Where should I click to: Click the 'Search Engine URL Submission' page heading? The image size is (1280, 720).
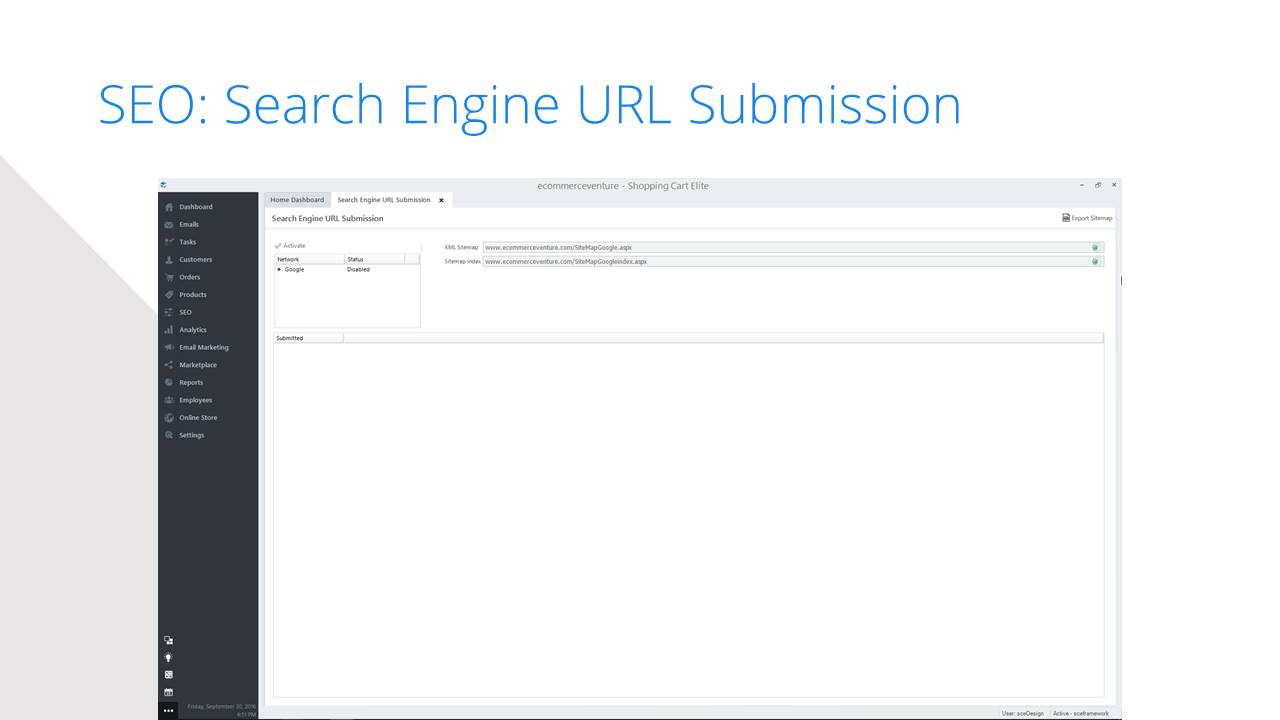(x=327, y=218)
